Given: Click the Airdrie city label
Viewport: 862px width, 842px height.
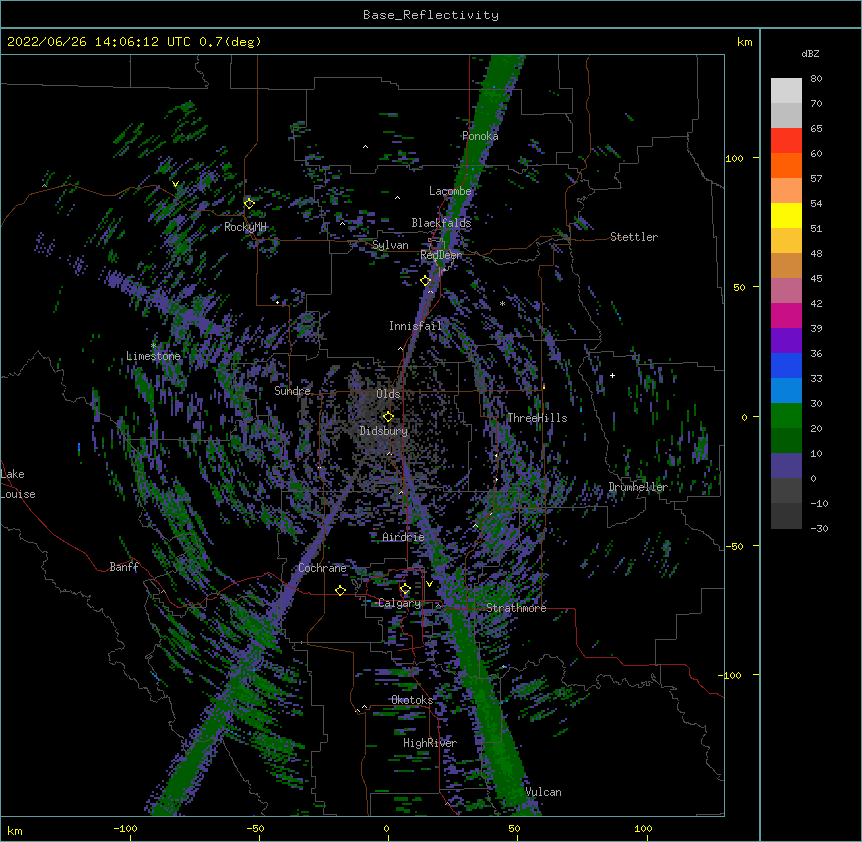Looking at the screenshot, I should click(x=404, y=537).
